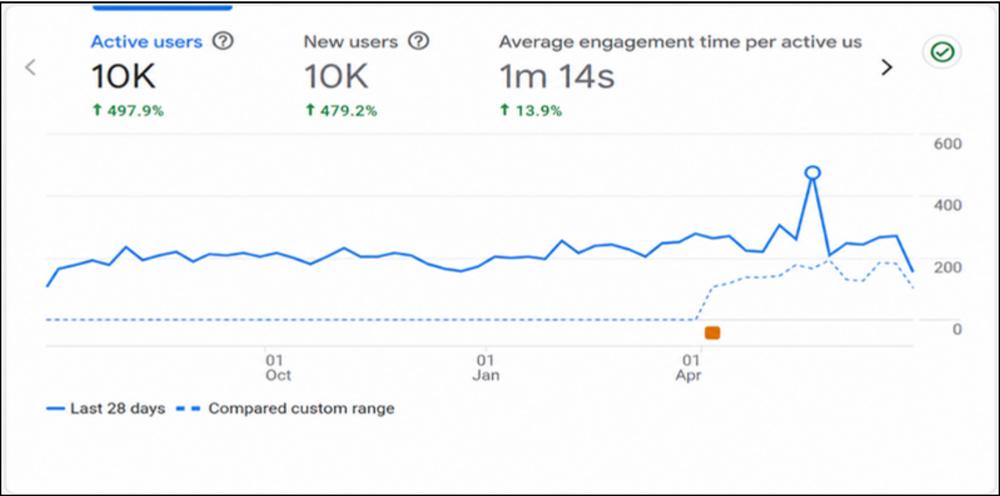Viewport: 1000px width, 496px height.
Task: Click Compared custom range legend entry
Action: click(x=284, y=409)
